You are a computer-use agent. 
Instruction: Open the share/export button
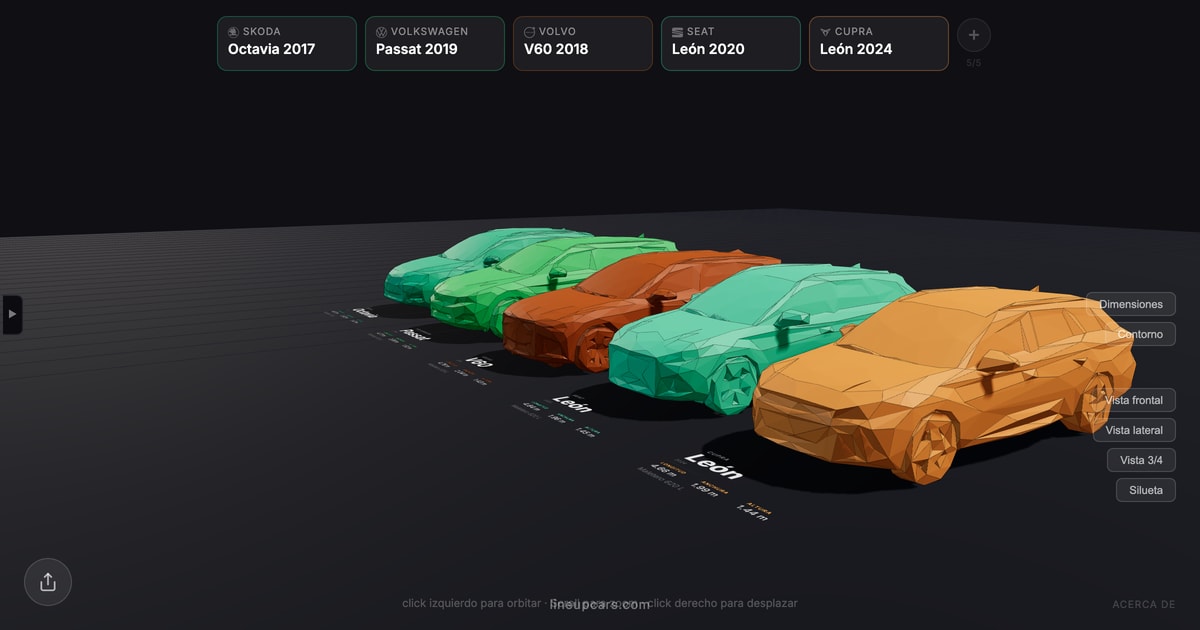pos(48,582)
